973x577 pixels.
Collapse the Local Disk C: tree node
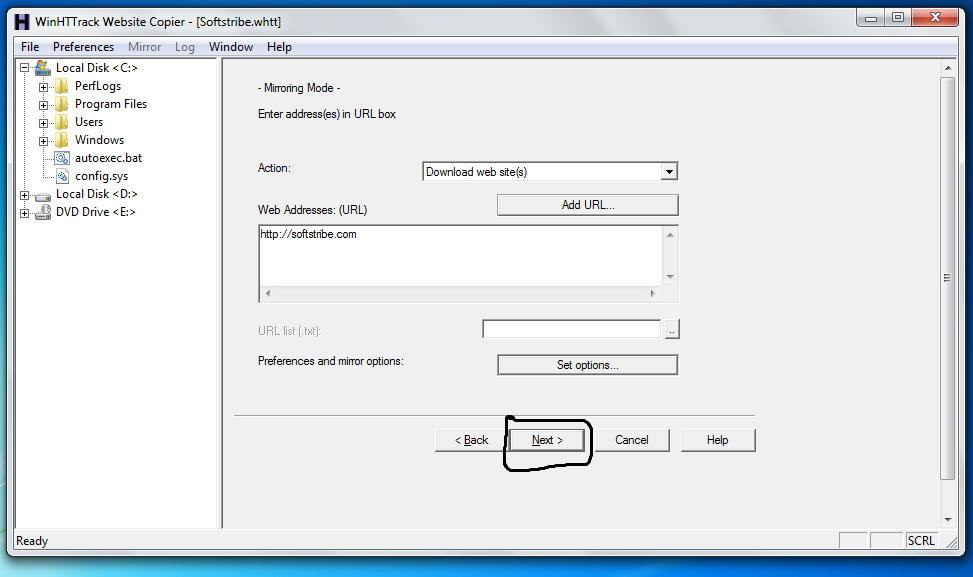coord(23,67)
